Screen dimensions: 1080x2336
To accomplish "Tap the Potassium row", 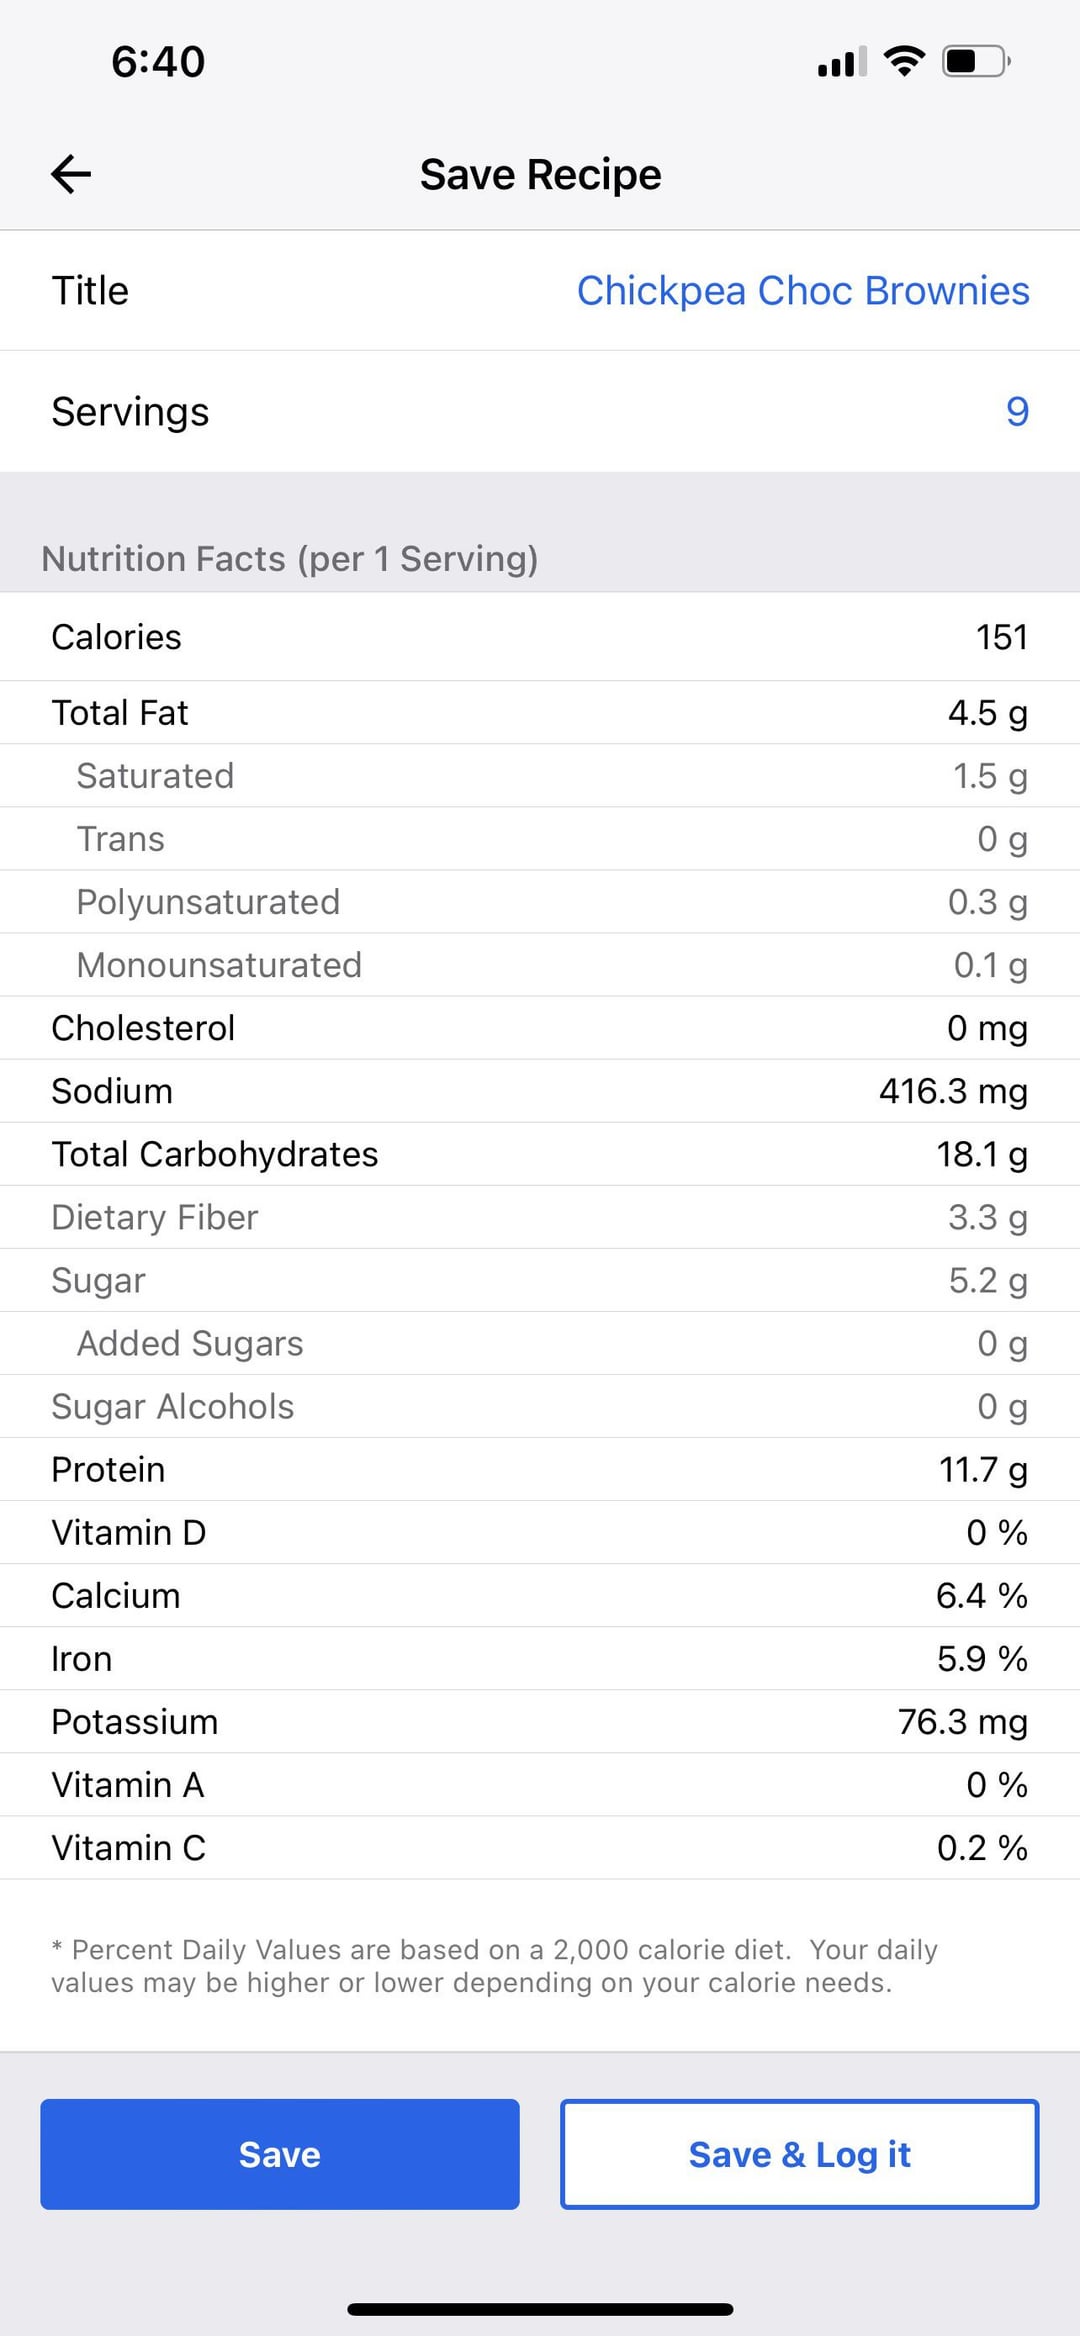I will pyautogui.click(x=540, y=1721).
